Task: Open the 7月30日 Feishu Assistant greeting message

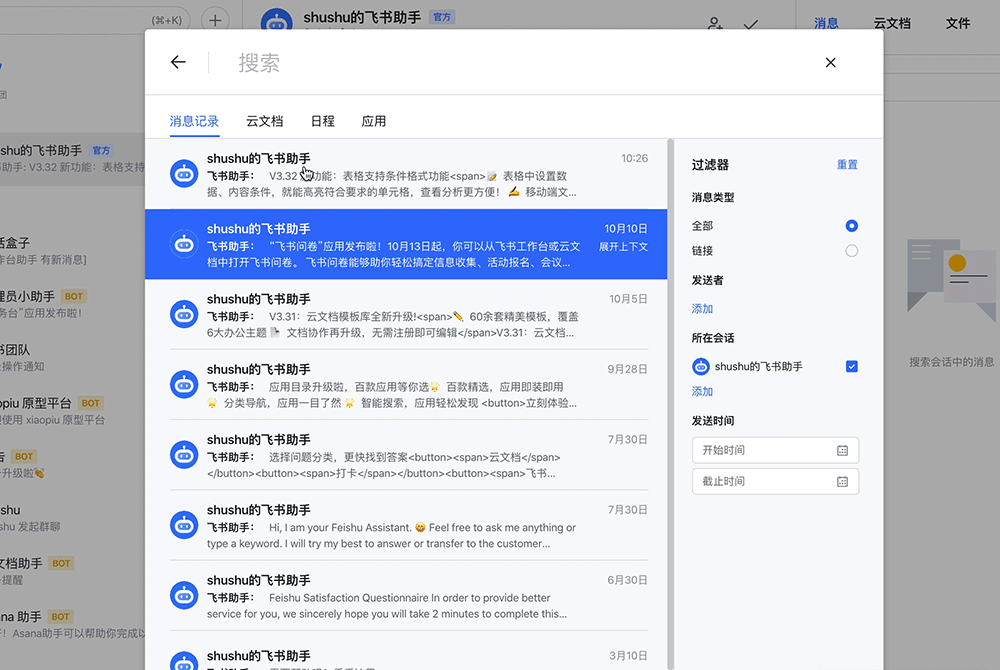Action: point(406,525)
